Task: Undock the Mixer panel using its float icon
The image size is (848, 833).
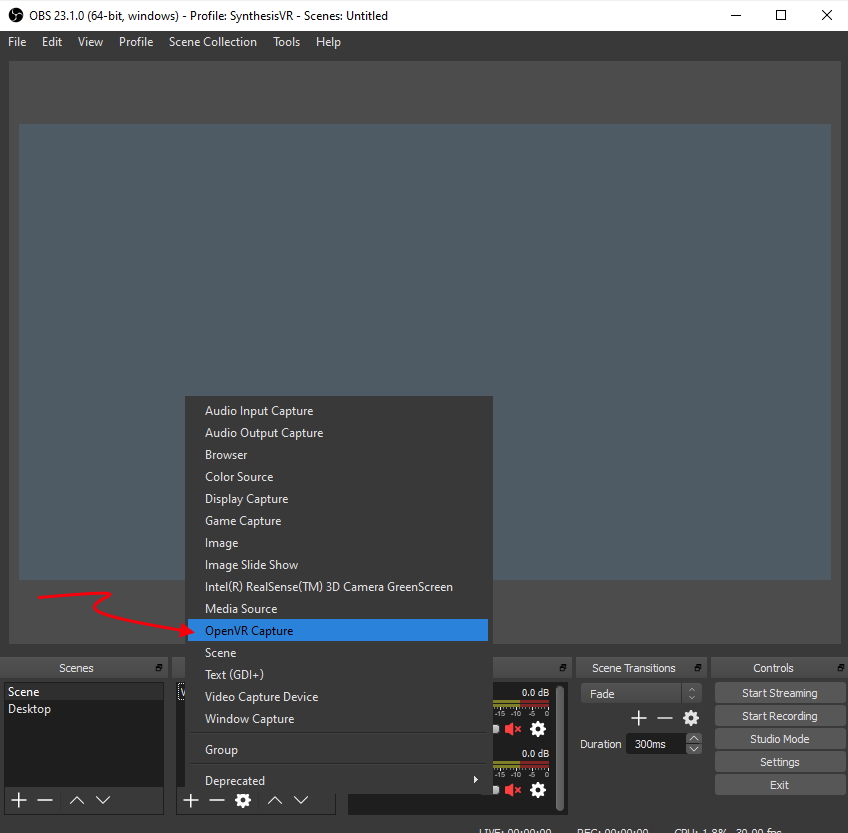Action: [x=562, y=667]
